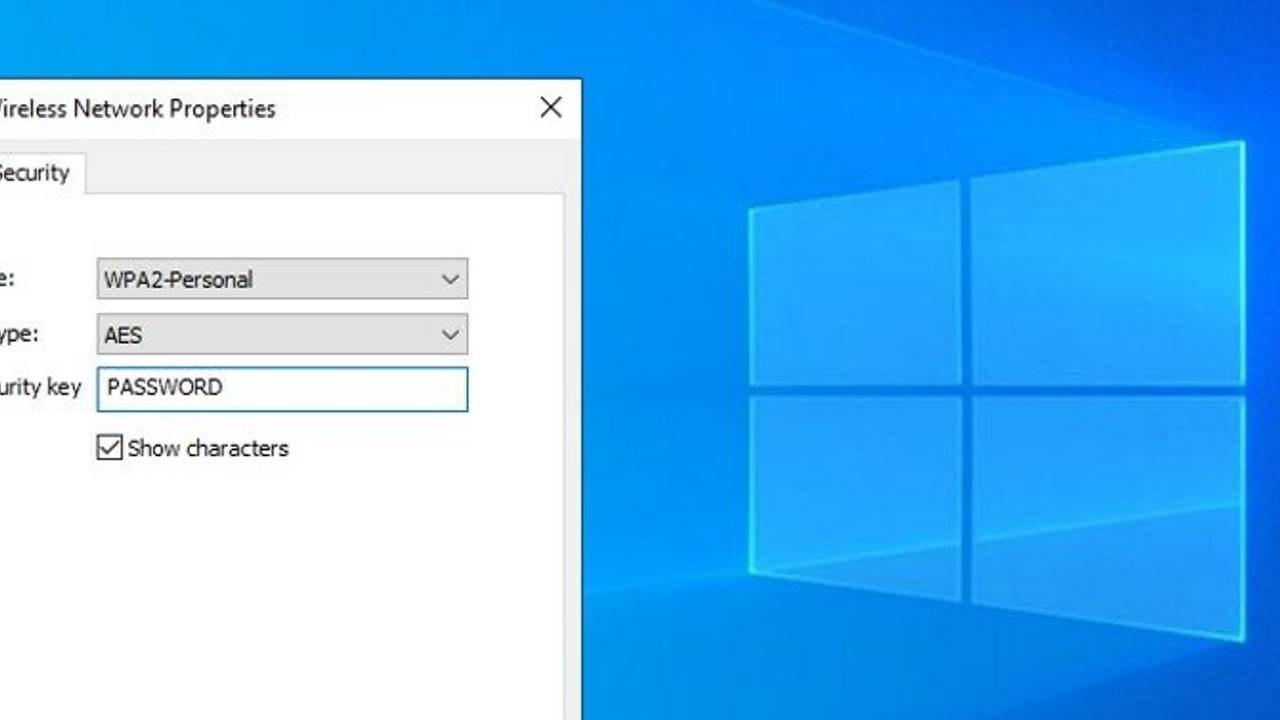Image resolution: width=1280 pixels, height=720 pixels.
Task: Toggle the Show characters checkbox
Action: tap(109, 447)
